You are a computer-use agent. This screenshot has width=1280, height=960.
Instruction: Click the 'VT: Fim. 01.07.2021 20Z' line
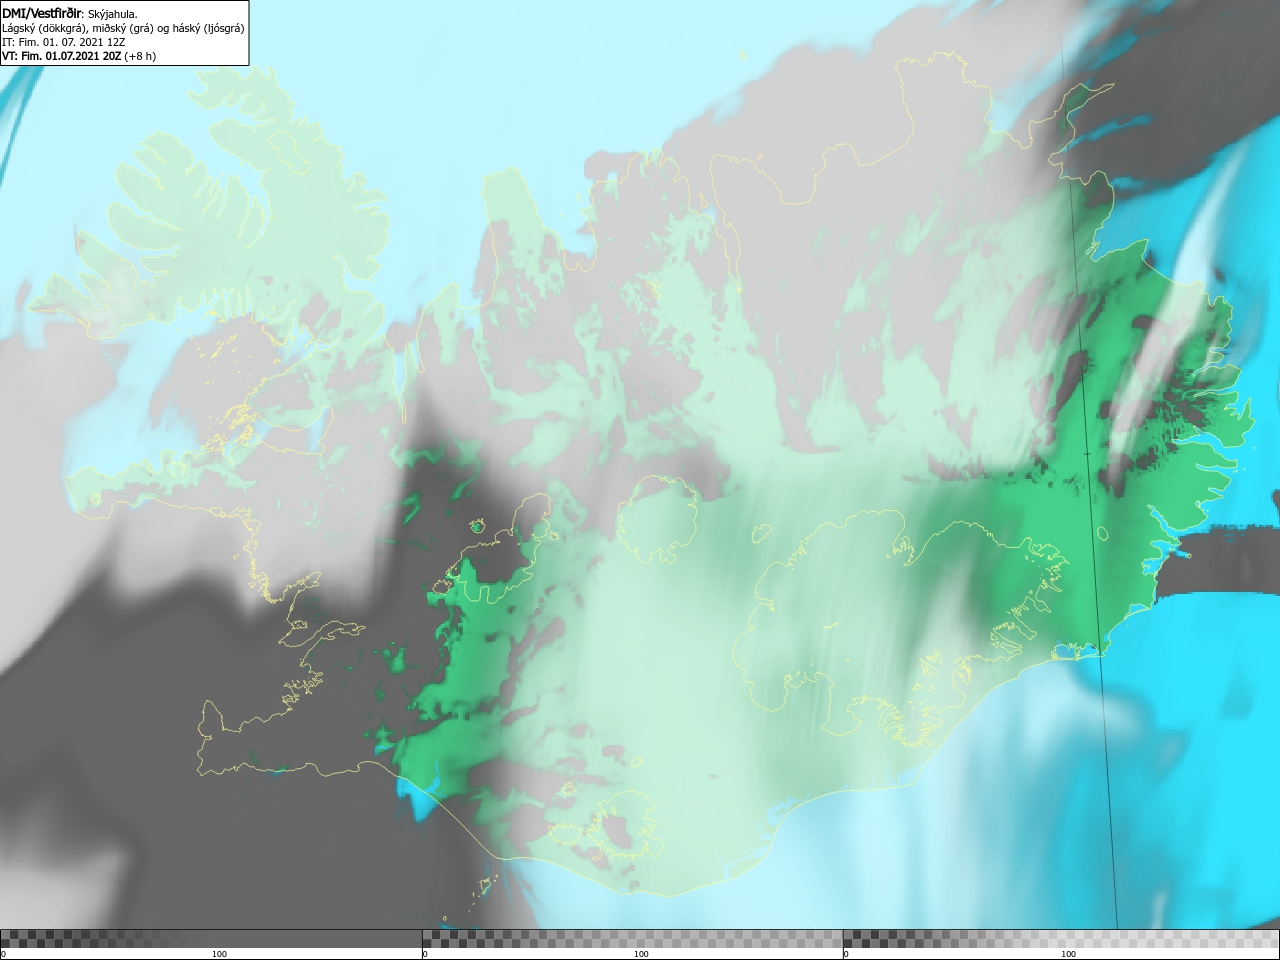tap(62, 56)
